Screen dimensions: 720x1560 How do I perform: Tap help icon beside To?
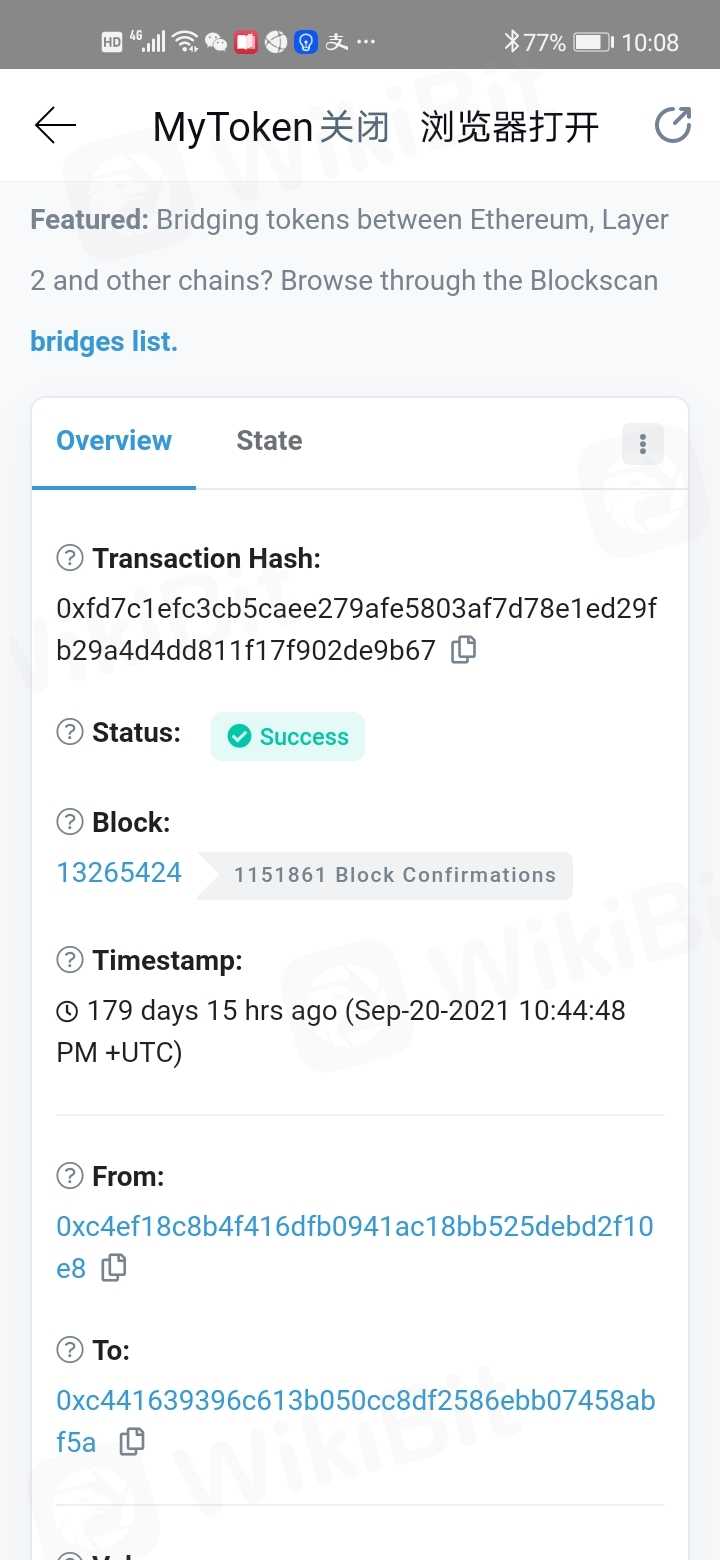[x=70, y=1350]
